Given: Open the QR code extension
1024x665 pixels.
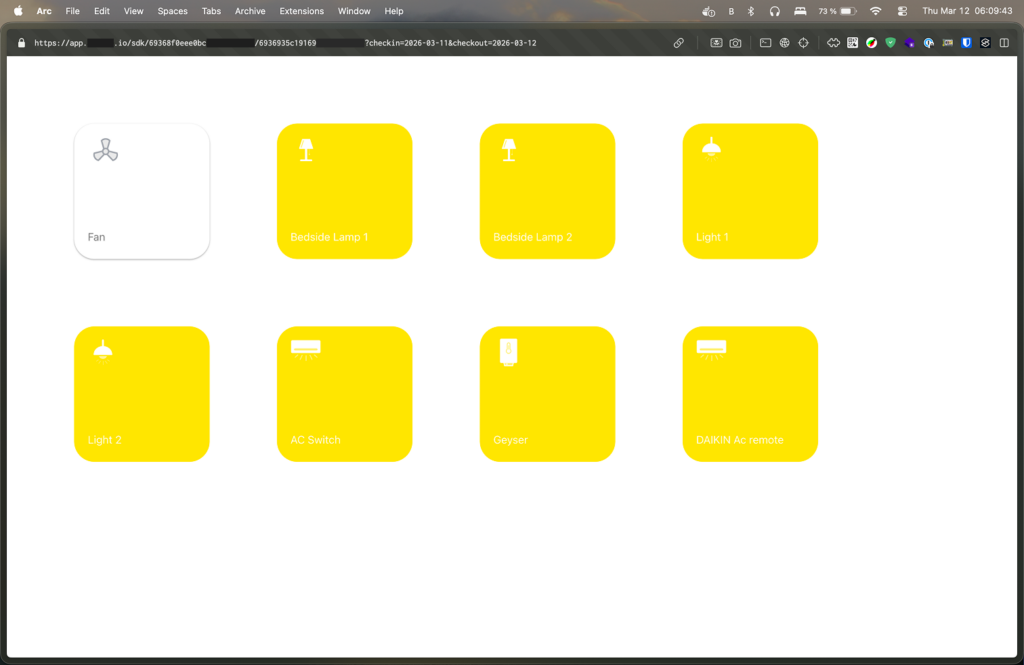Looking at the screenshot, I should [x=853, y=43].
